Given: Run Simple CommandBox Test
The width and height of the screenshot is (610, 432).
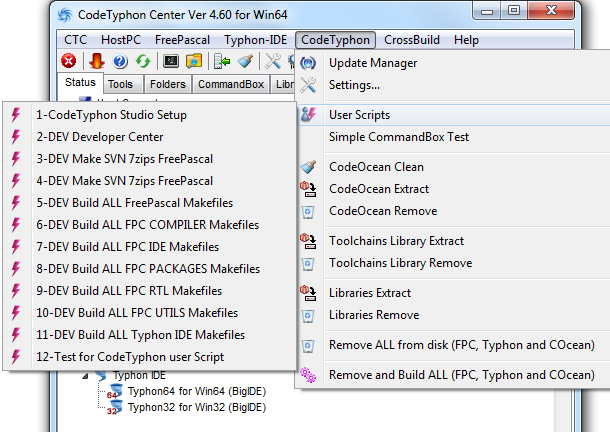Looking at the screenshot, I should pos(452,137).
